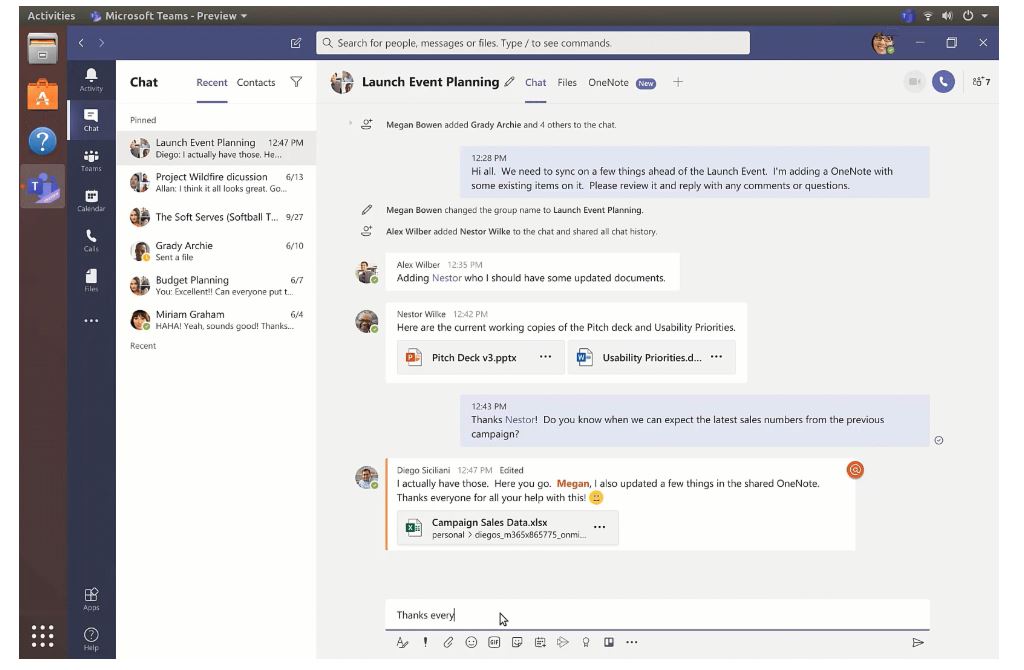Send the message with arrow icon
The width and height of the screenshot is (1024, 670).
[918, 643]
